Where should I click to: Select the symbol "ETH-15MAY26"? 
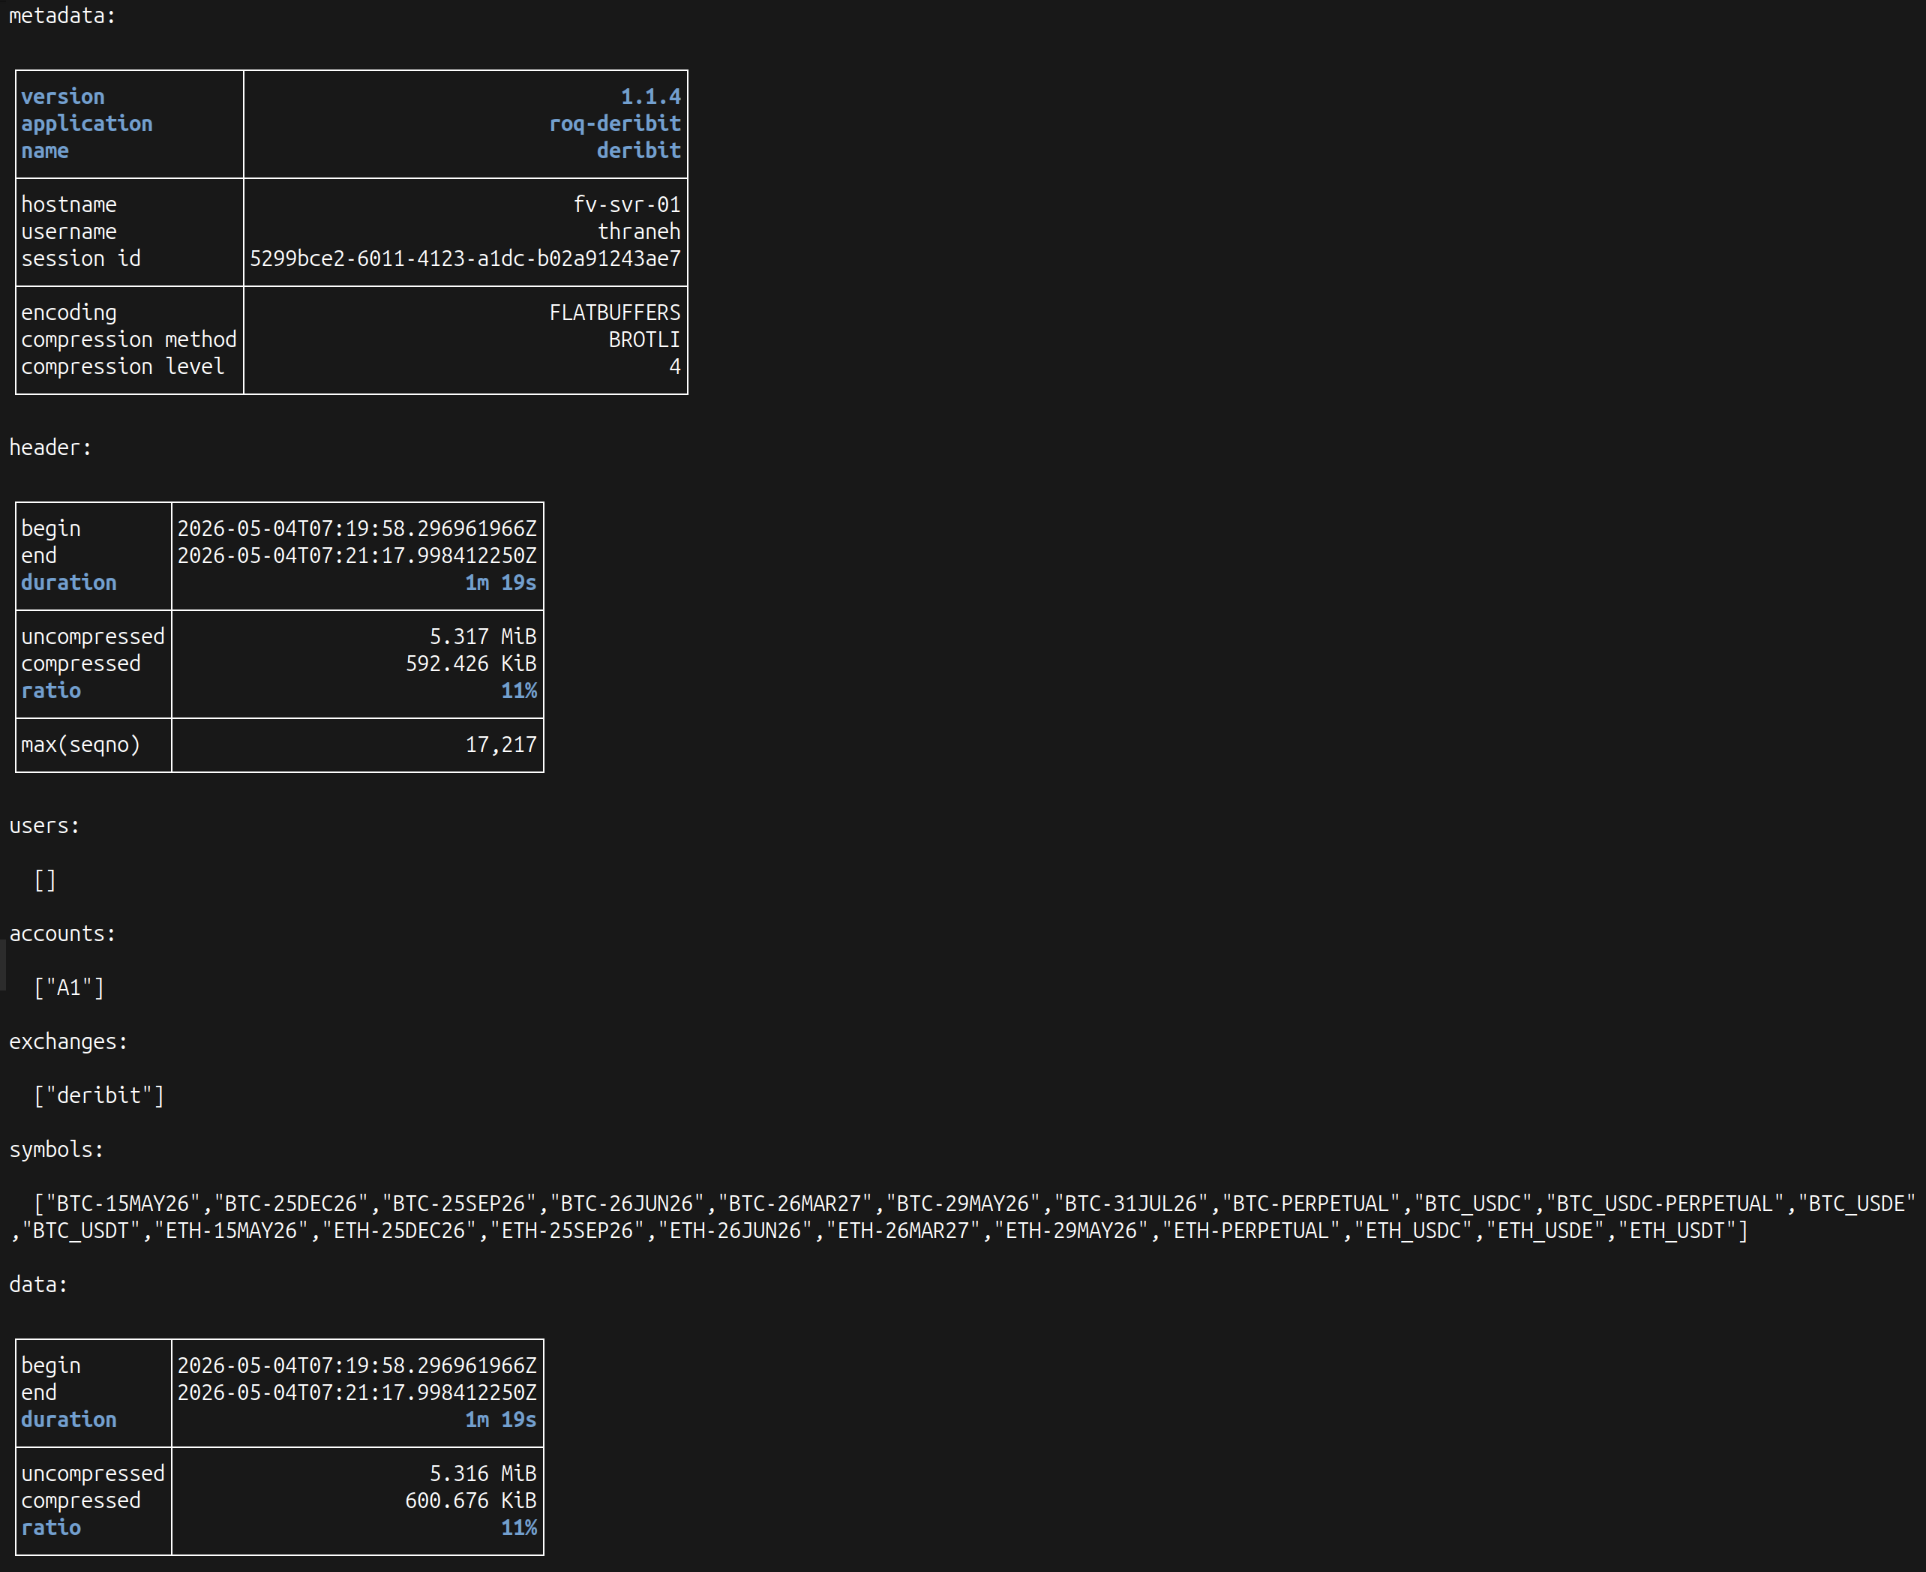point(231,1231)
